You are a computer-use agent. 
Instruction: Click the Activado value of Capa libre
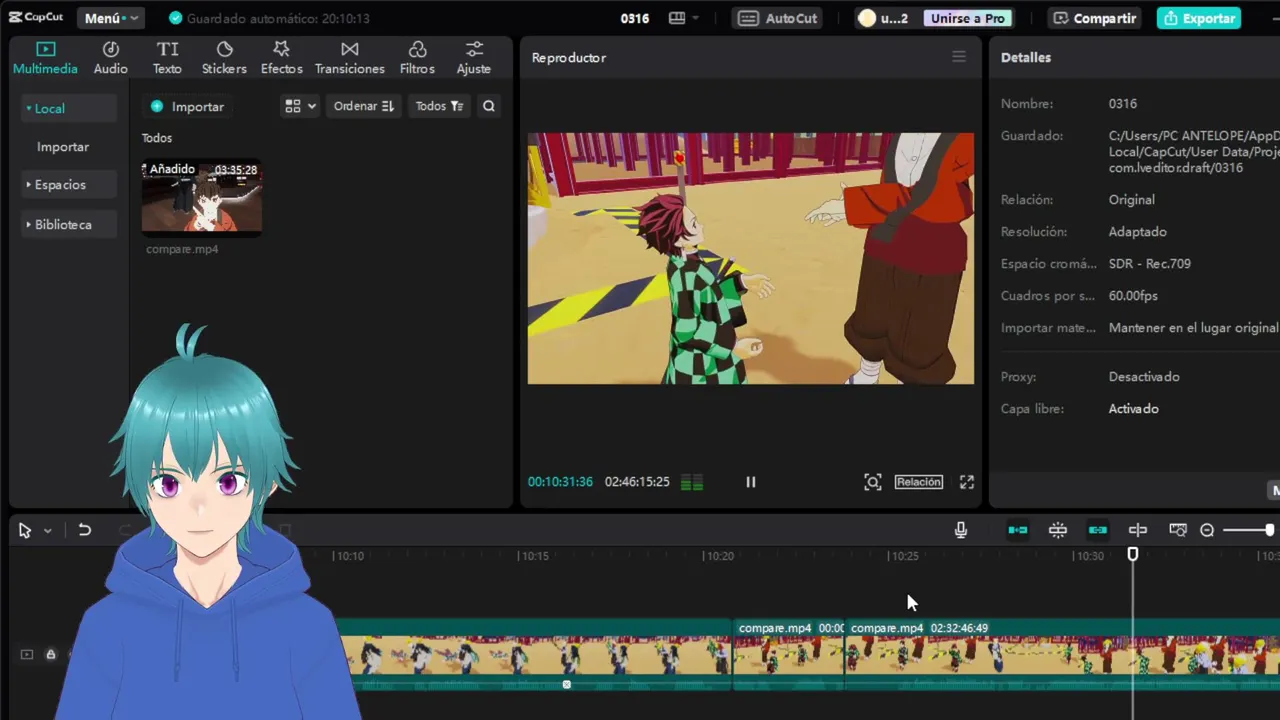1134,409
